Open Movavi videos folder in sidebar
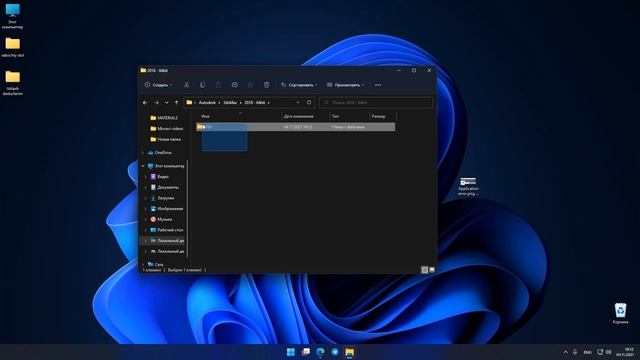This screenshot has height=360, width=640. pyautogui.click(x=167, y=129)
